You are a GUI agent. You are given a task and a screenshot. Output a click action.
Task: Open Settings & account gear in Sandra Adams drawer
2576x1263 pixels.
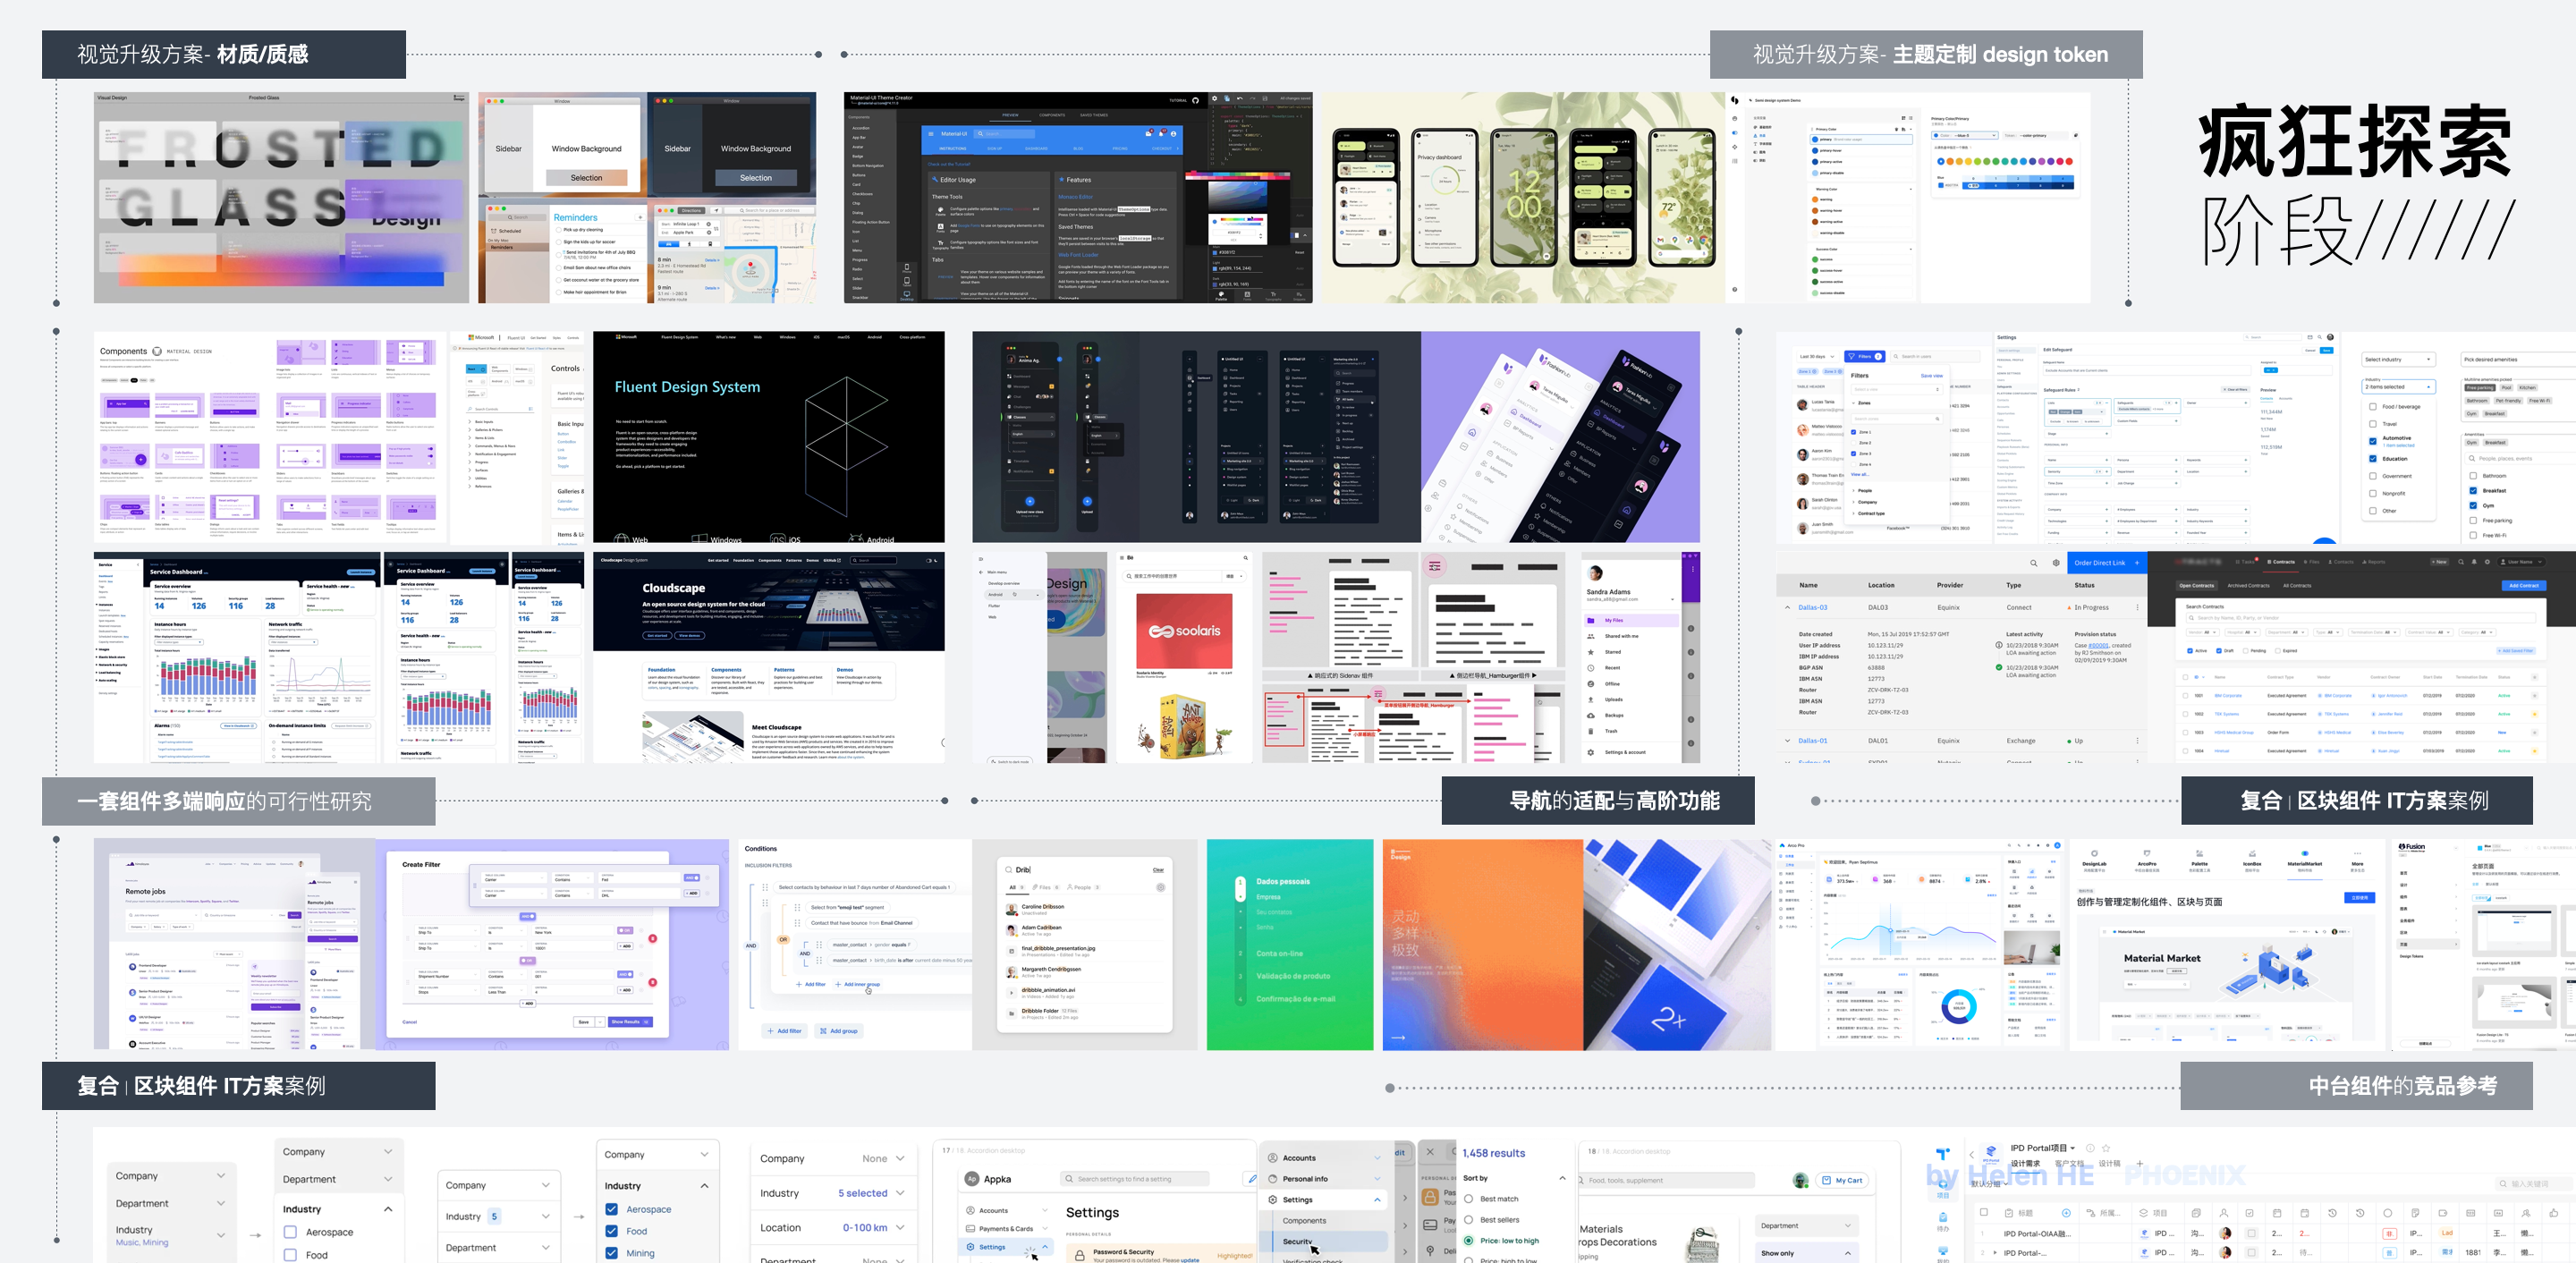point(1591,752)
